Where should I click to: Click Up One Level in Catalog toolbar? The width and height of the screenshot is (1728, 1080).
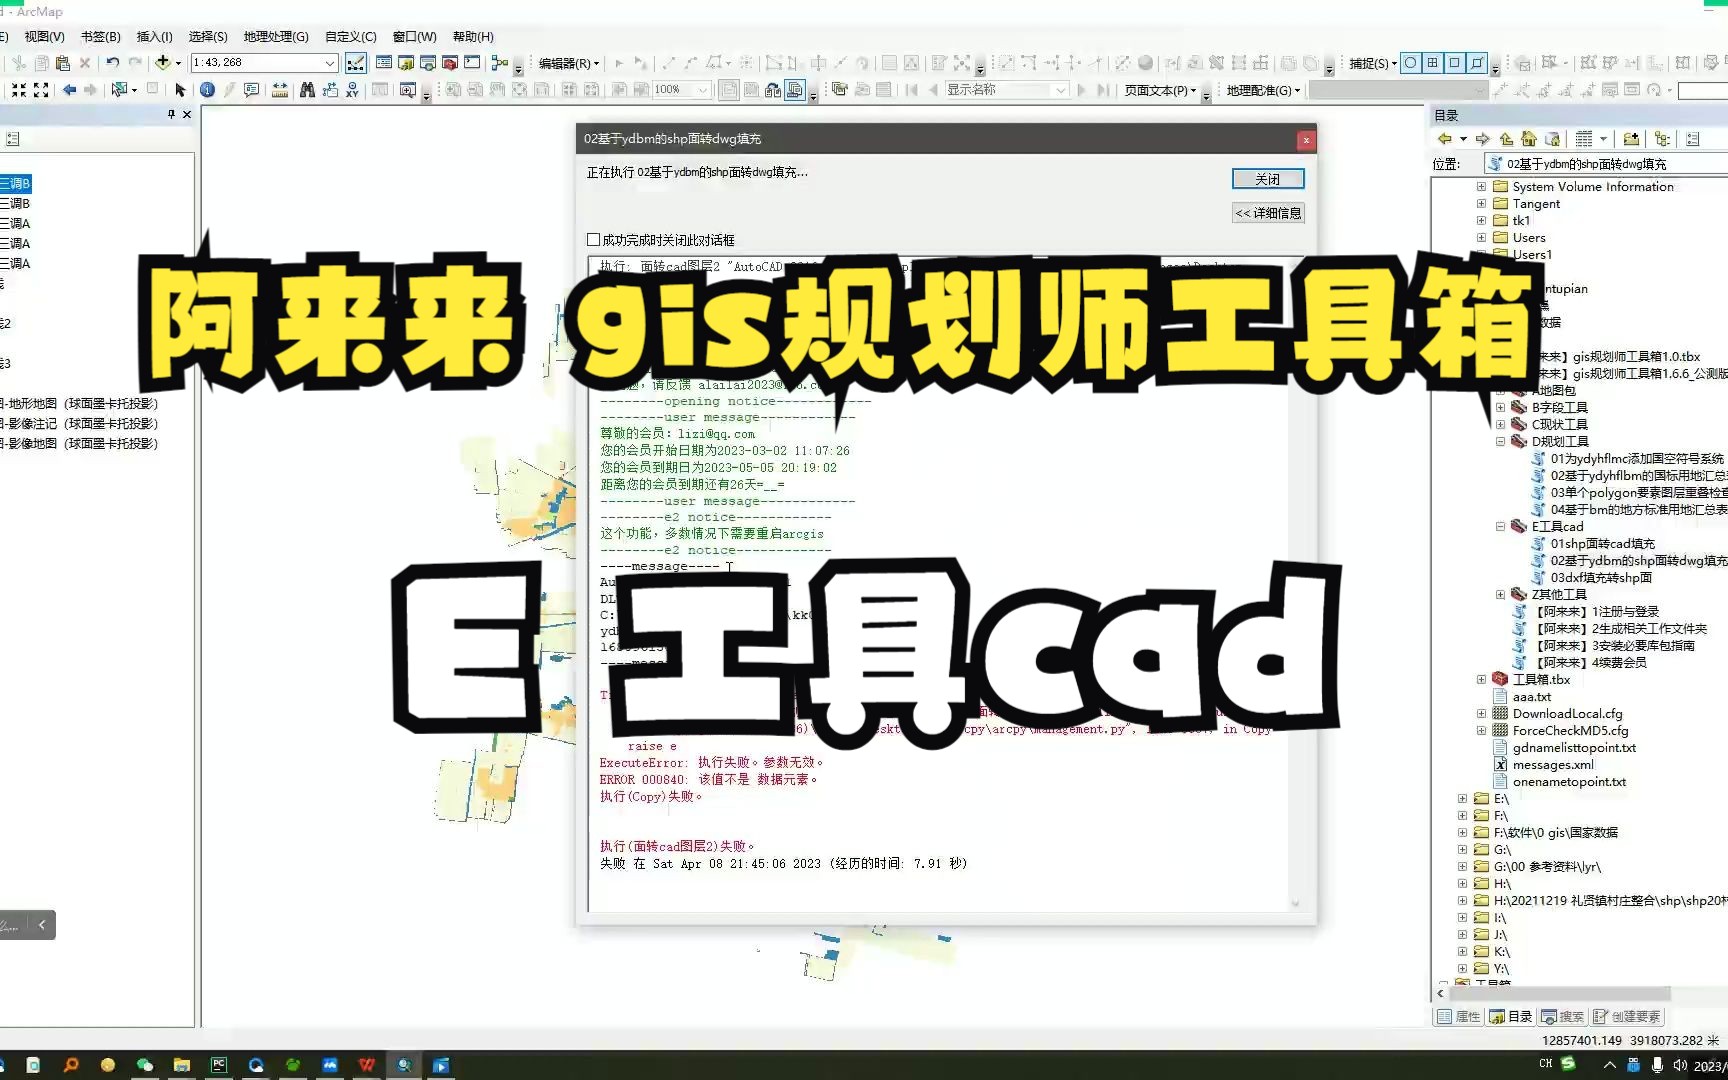[x=1506, y=139]
